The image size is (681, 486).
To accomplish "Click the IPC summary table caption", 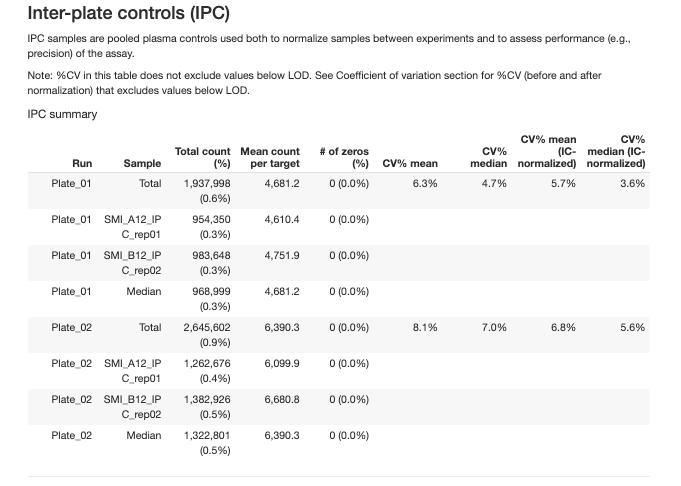I will point(62,114).
